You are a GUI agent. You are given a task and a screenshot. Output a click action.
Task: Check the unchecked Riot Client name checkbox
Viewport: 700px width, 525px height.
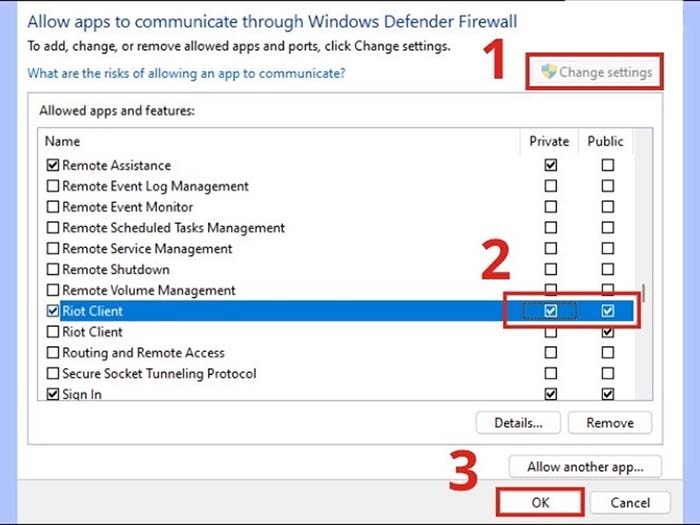point(53,332)
